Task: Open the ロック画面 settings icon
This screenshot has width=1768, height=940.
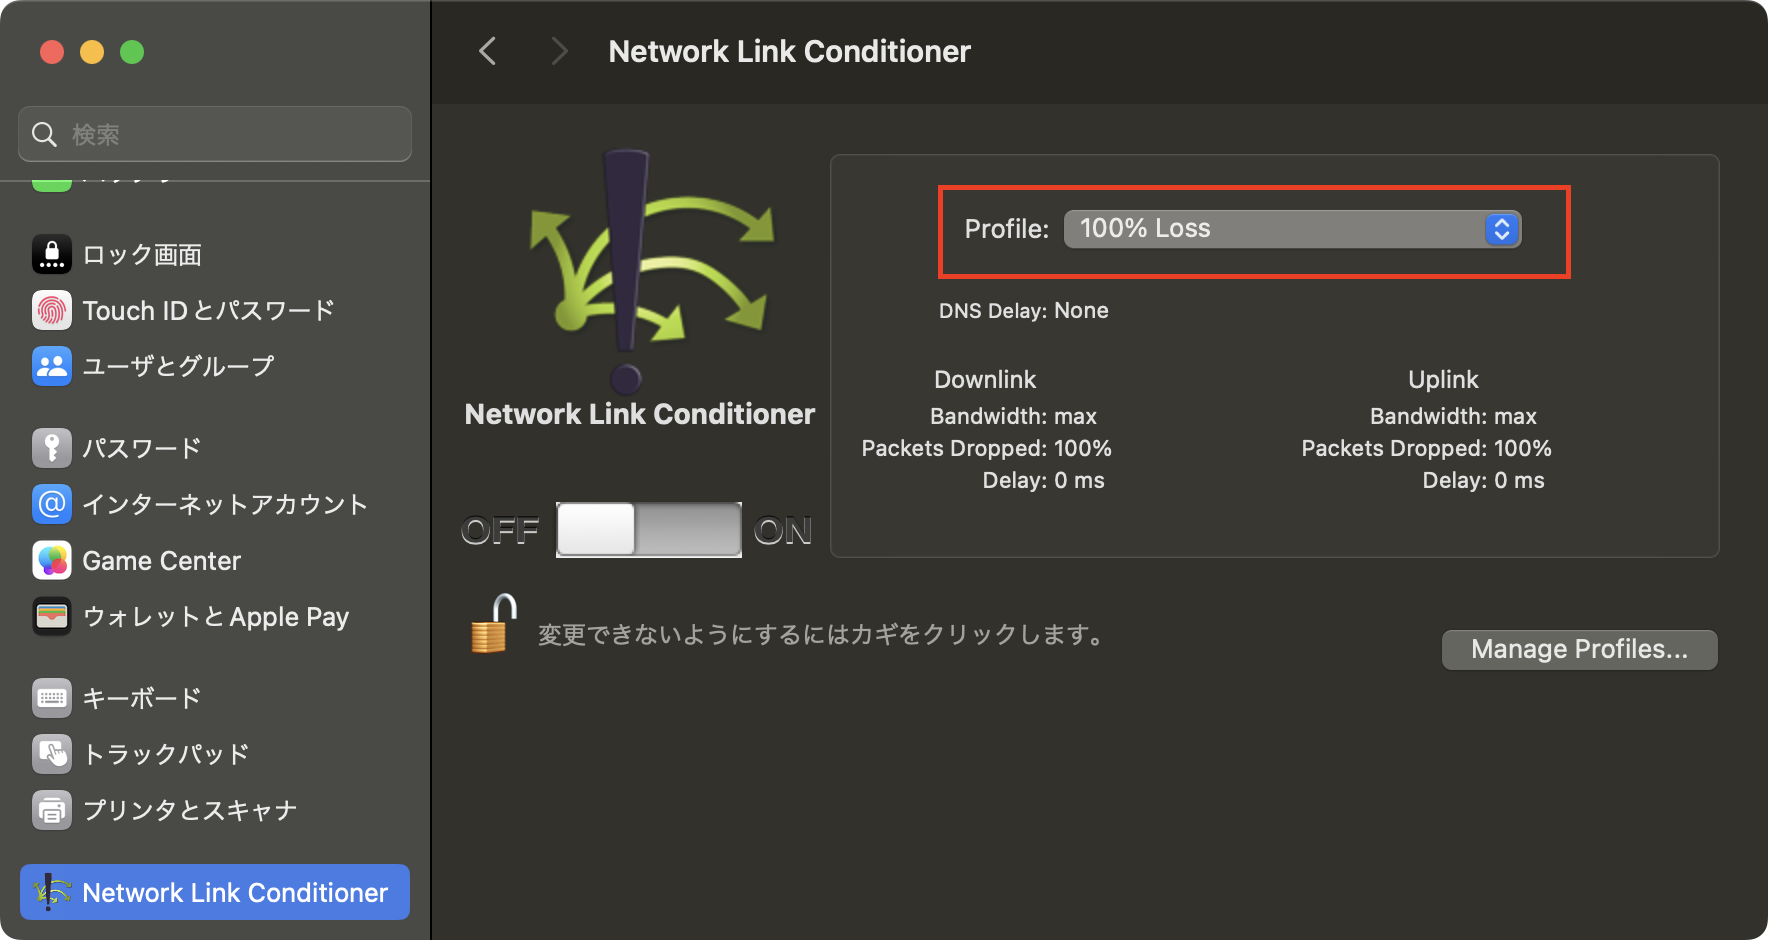Action: click(51, 254)
